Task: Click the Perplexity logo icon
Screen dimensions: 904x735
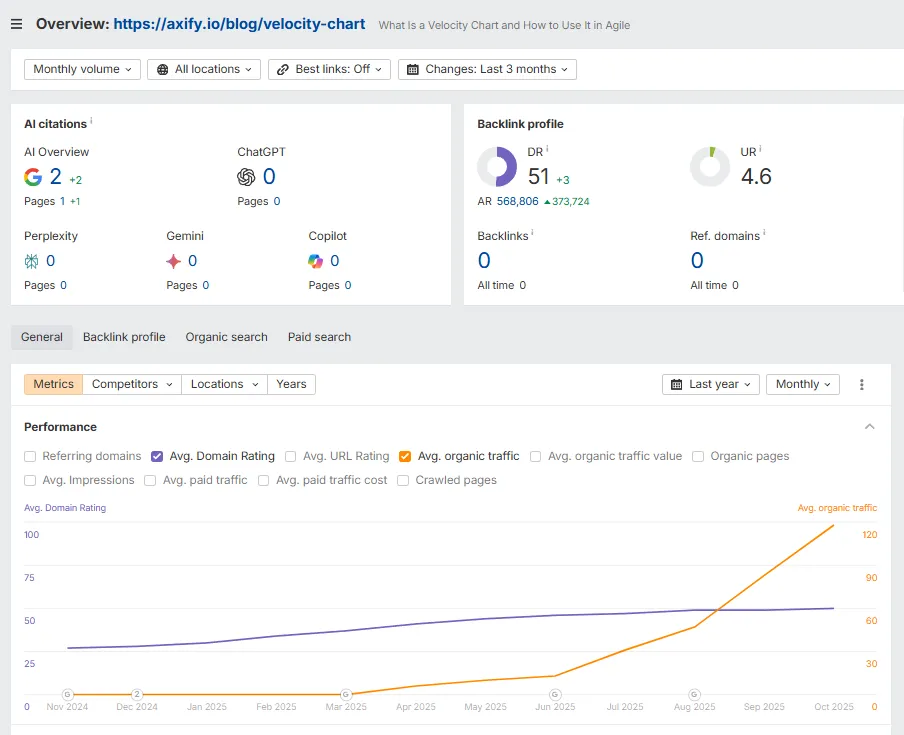Action: point(32,261)
